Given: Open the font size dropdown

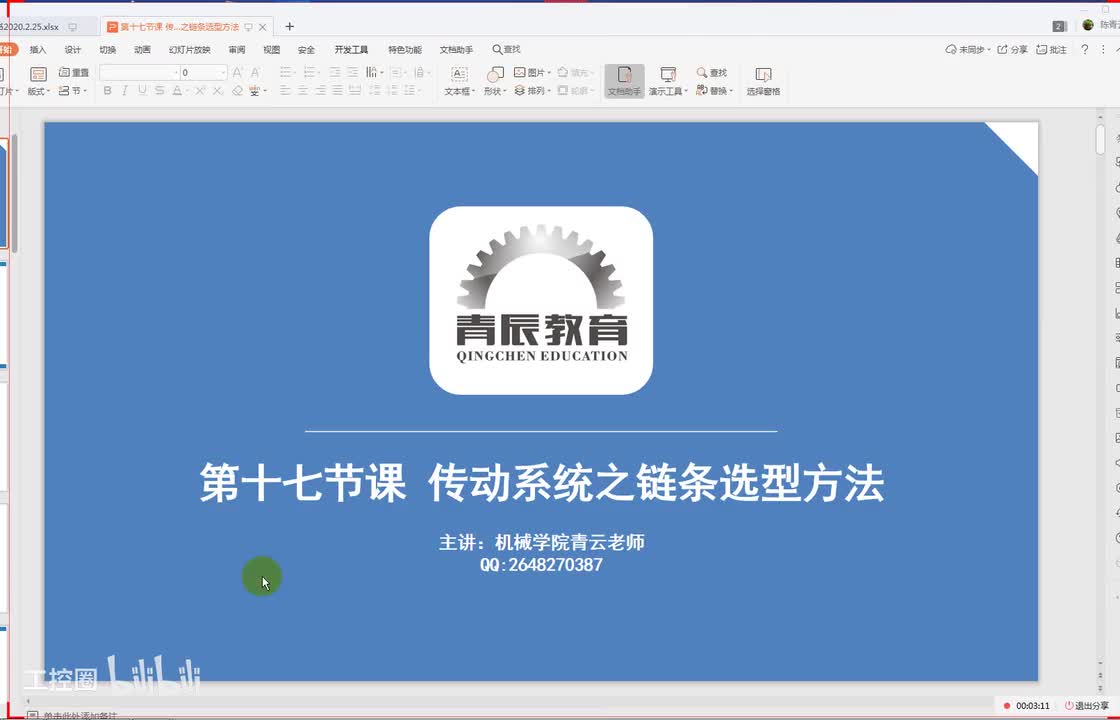Looking at the screenshot, I should [x=224, y=72].
